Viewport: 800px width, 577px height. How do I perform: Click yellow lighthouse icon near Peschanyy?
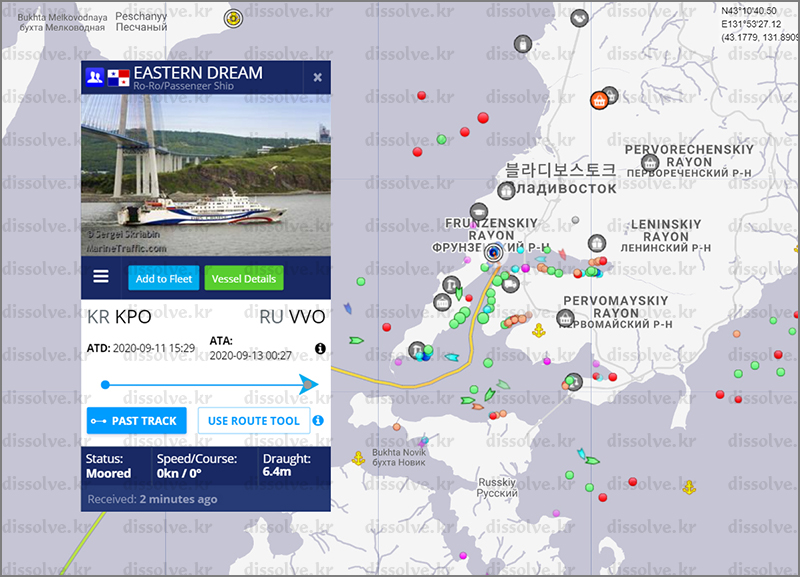(x=233, y=19)
